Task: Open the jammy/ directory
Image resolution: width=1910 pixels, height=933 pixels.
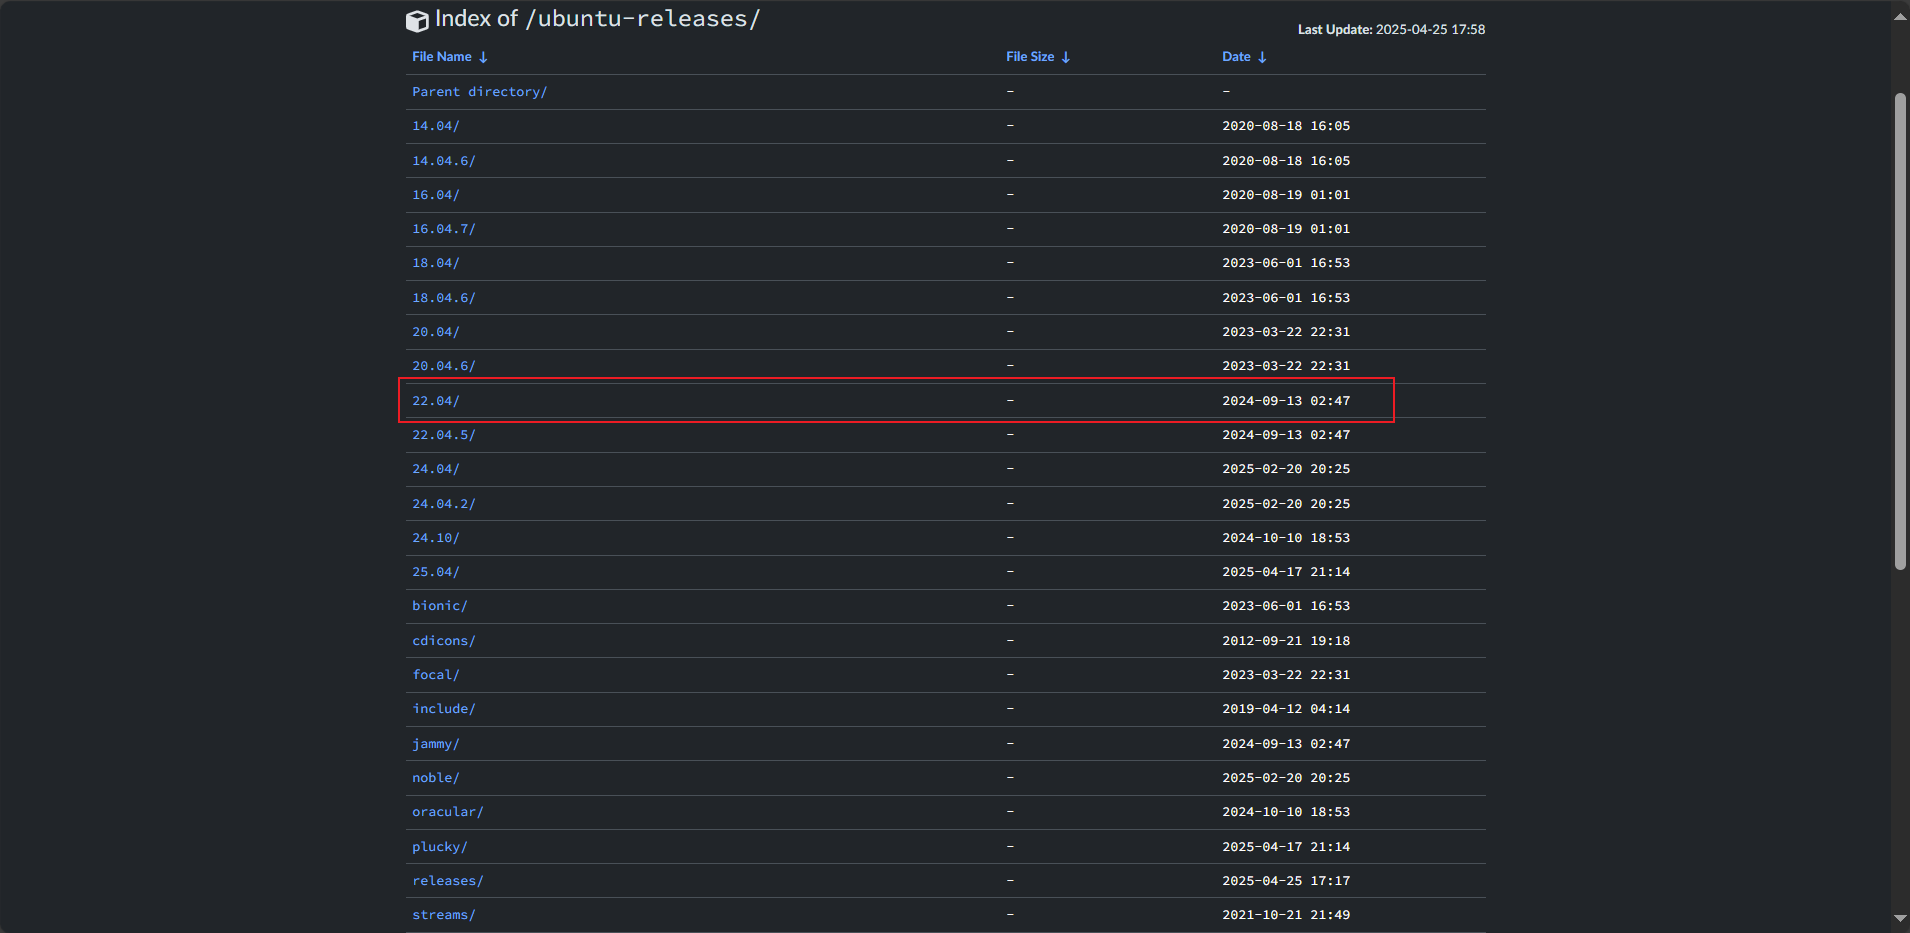Action: (435, 744)
